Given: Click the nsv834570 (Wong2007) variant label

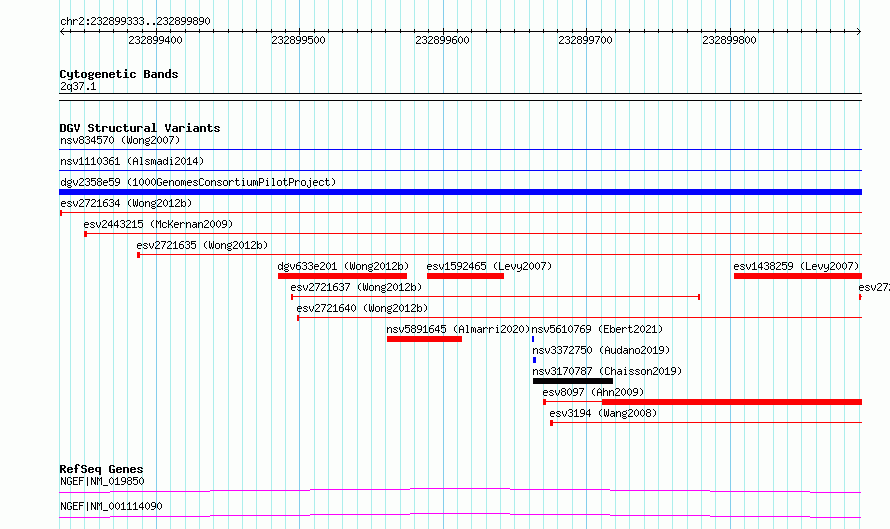Looking at the screenshot, I should point(120,140).
